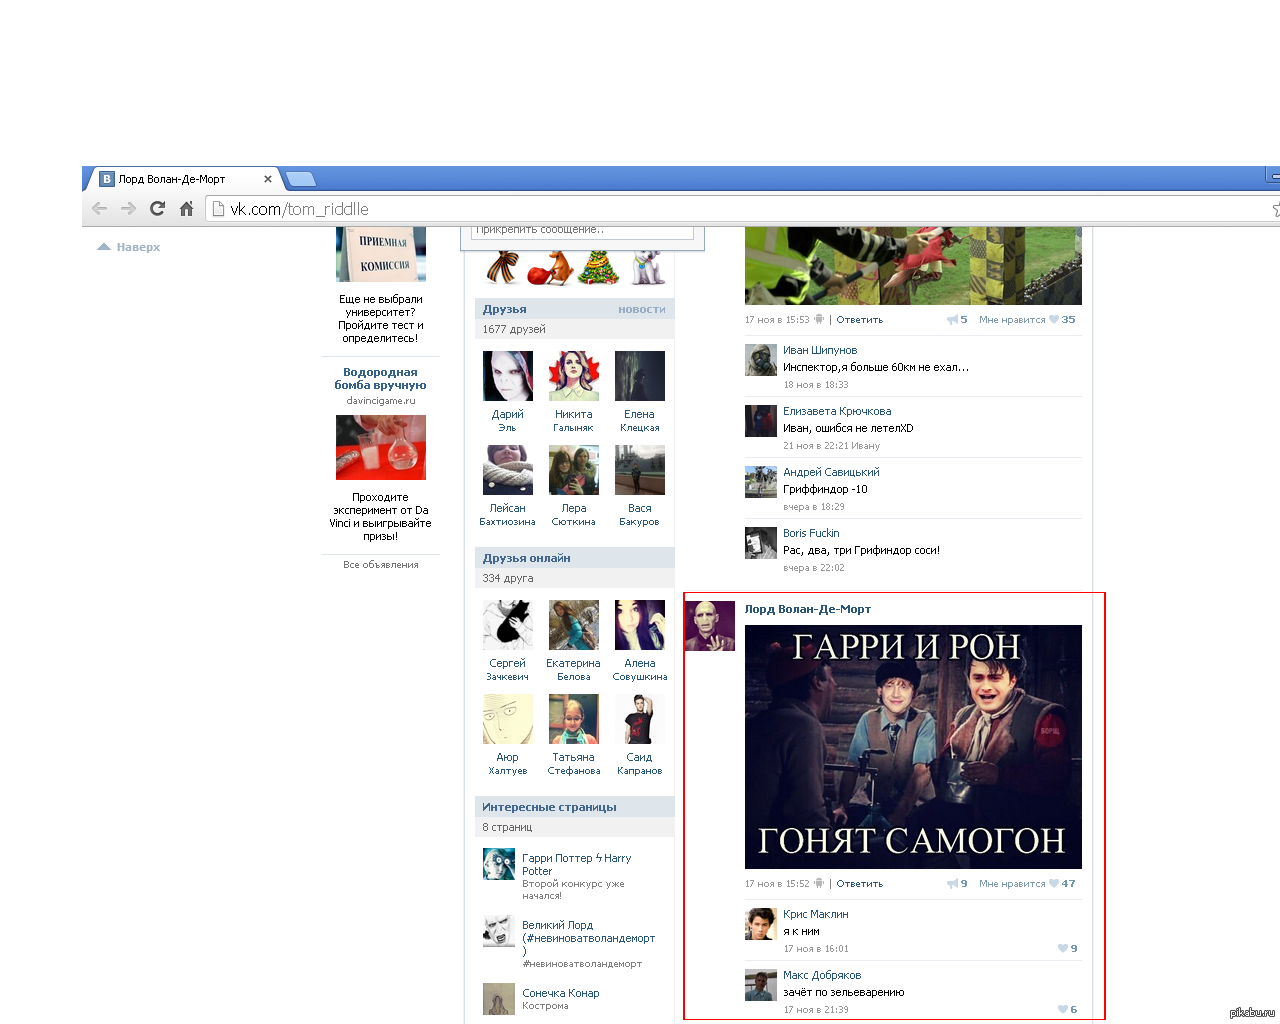Open Boris Fuckin's profile name
Image resolution: width=1280 pixels, height=1024 pixels.
pyautogui.click(x=811, y=533)
